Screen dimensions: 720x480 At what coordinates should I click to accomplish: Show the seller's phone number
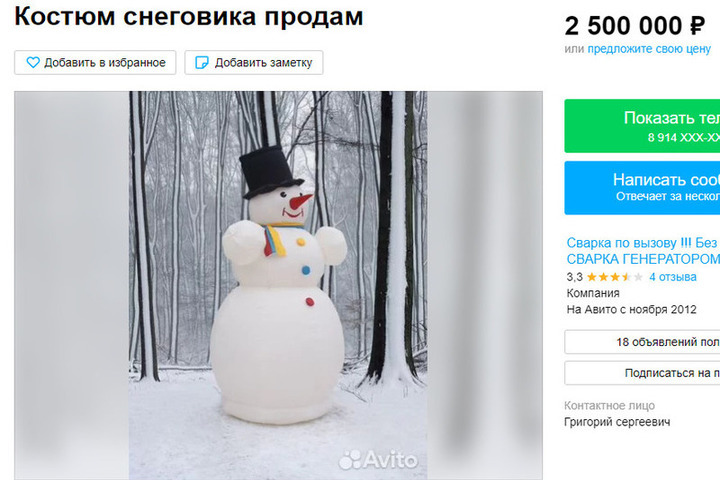642,126
